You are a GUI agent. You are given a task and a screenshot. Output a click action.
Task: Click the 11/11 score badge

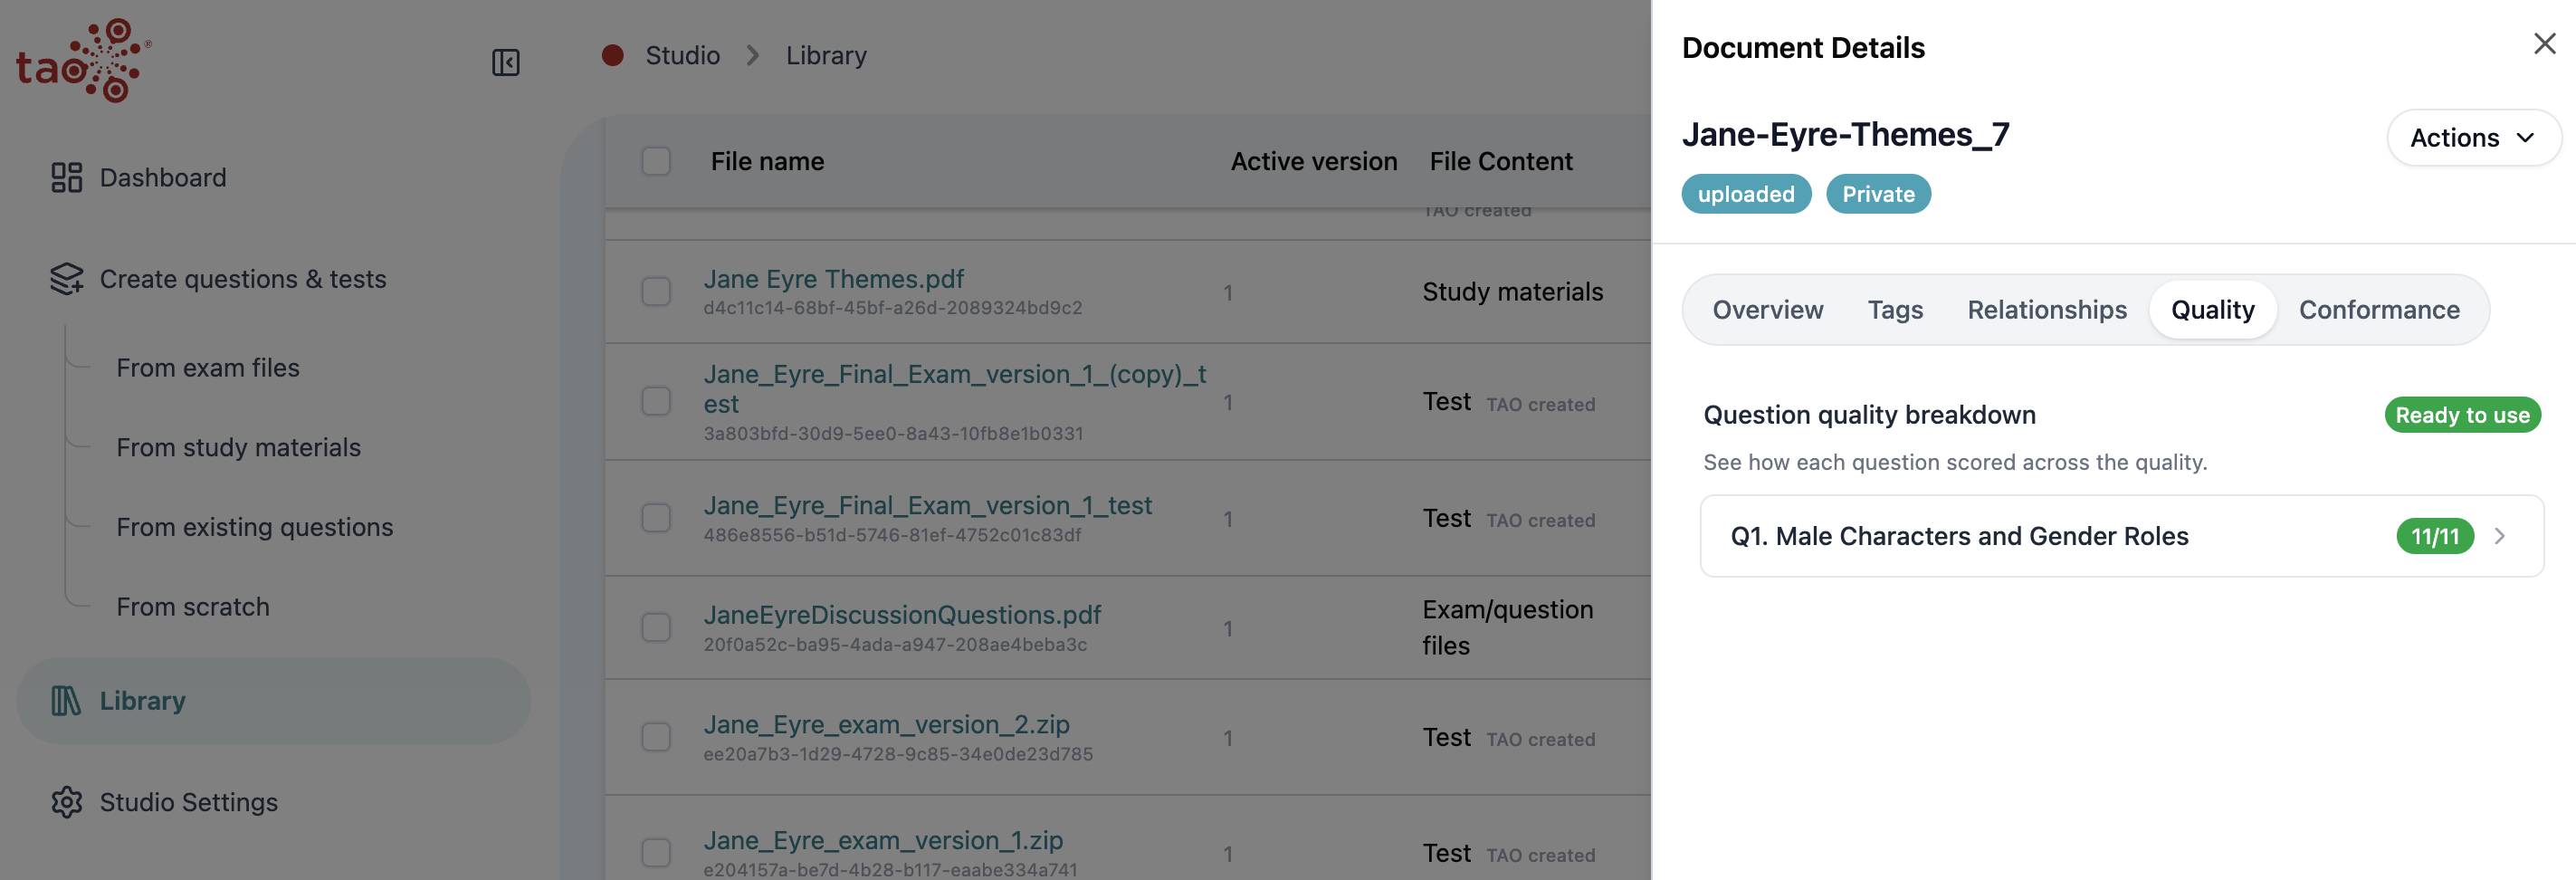(2435, 536)
